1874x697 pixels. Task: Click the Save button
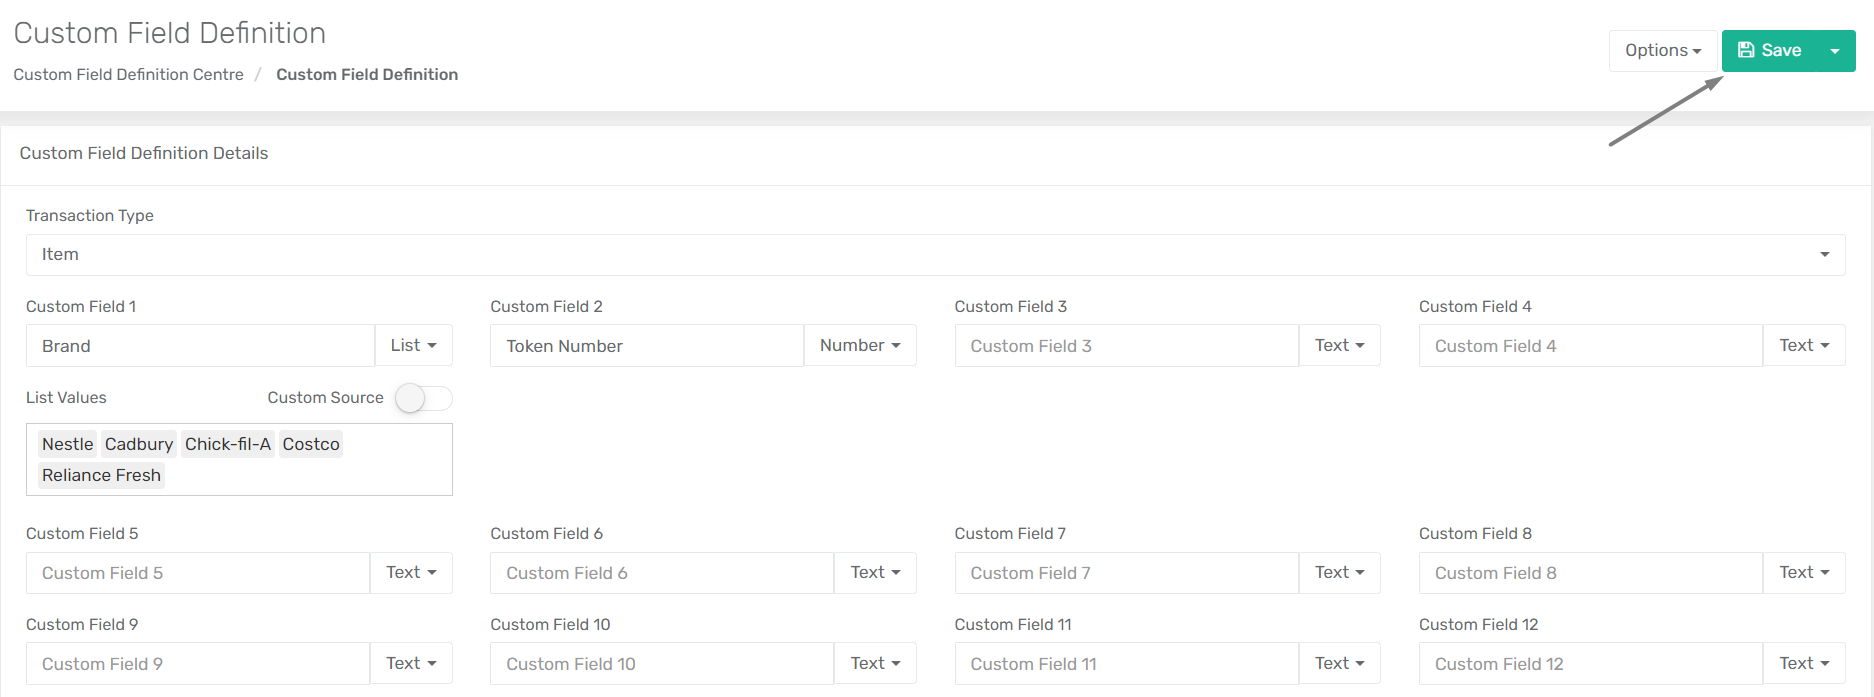(1769, 51)
